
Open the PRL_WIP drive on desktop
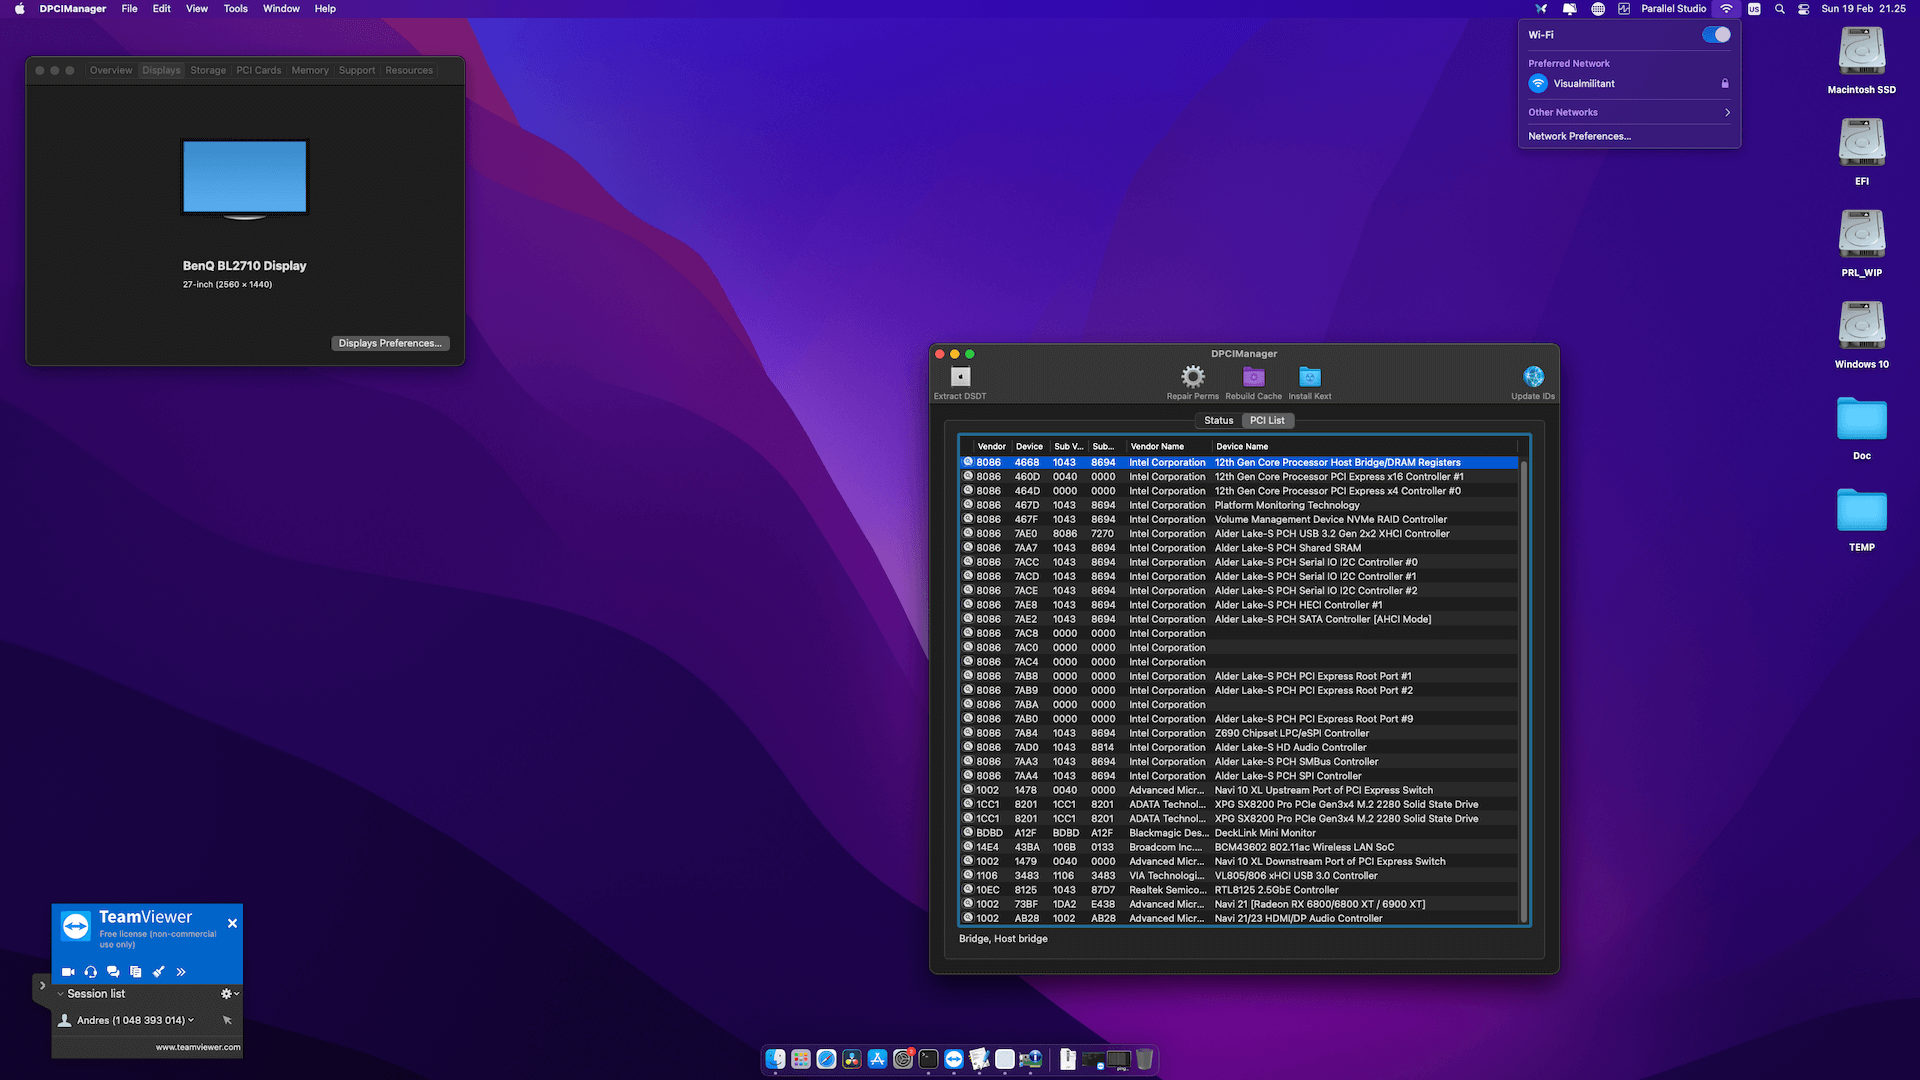click(x=1862, y=235)
